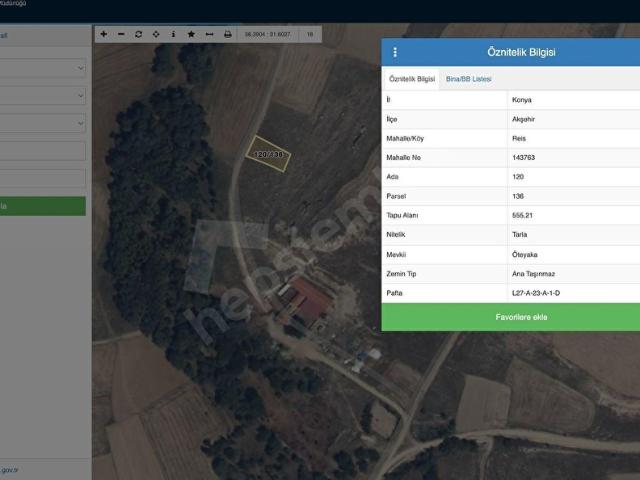Viewport: 640px width, 480px height.
Task: Expand the third dropdown in left panel
Action: click(42, 123)
